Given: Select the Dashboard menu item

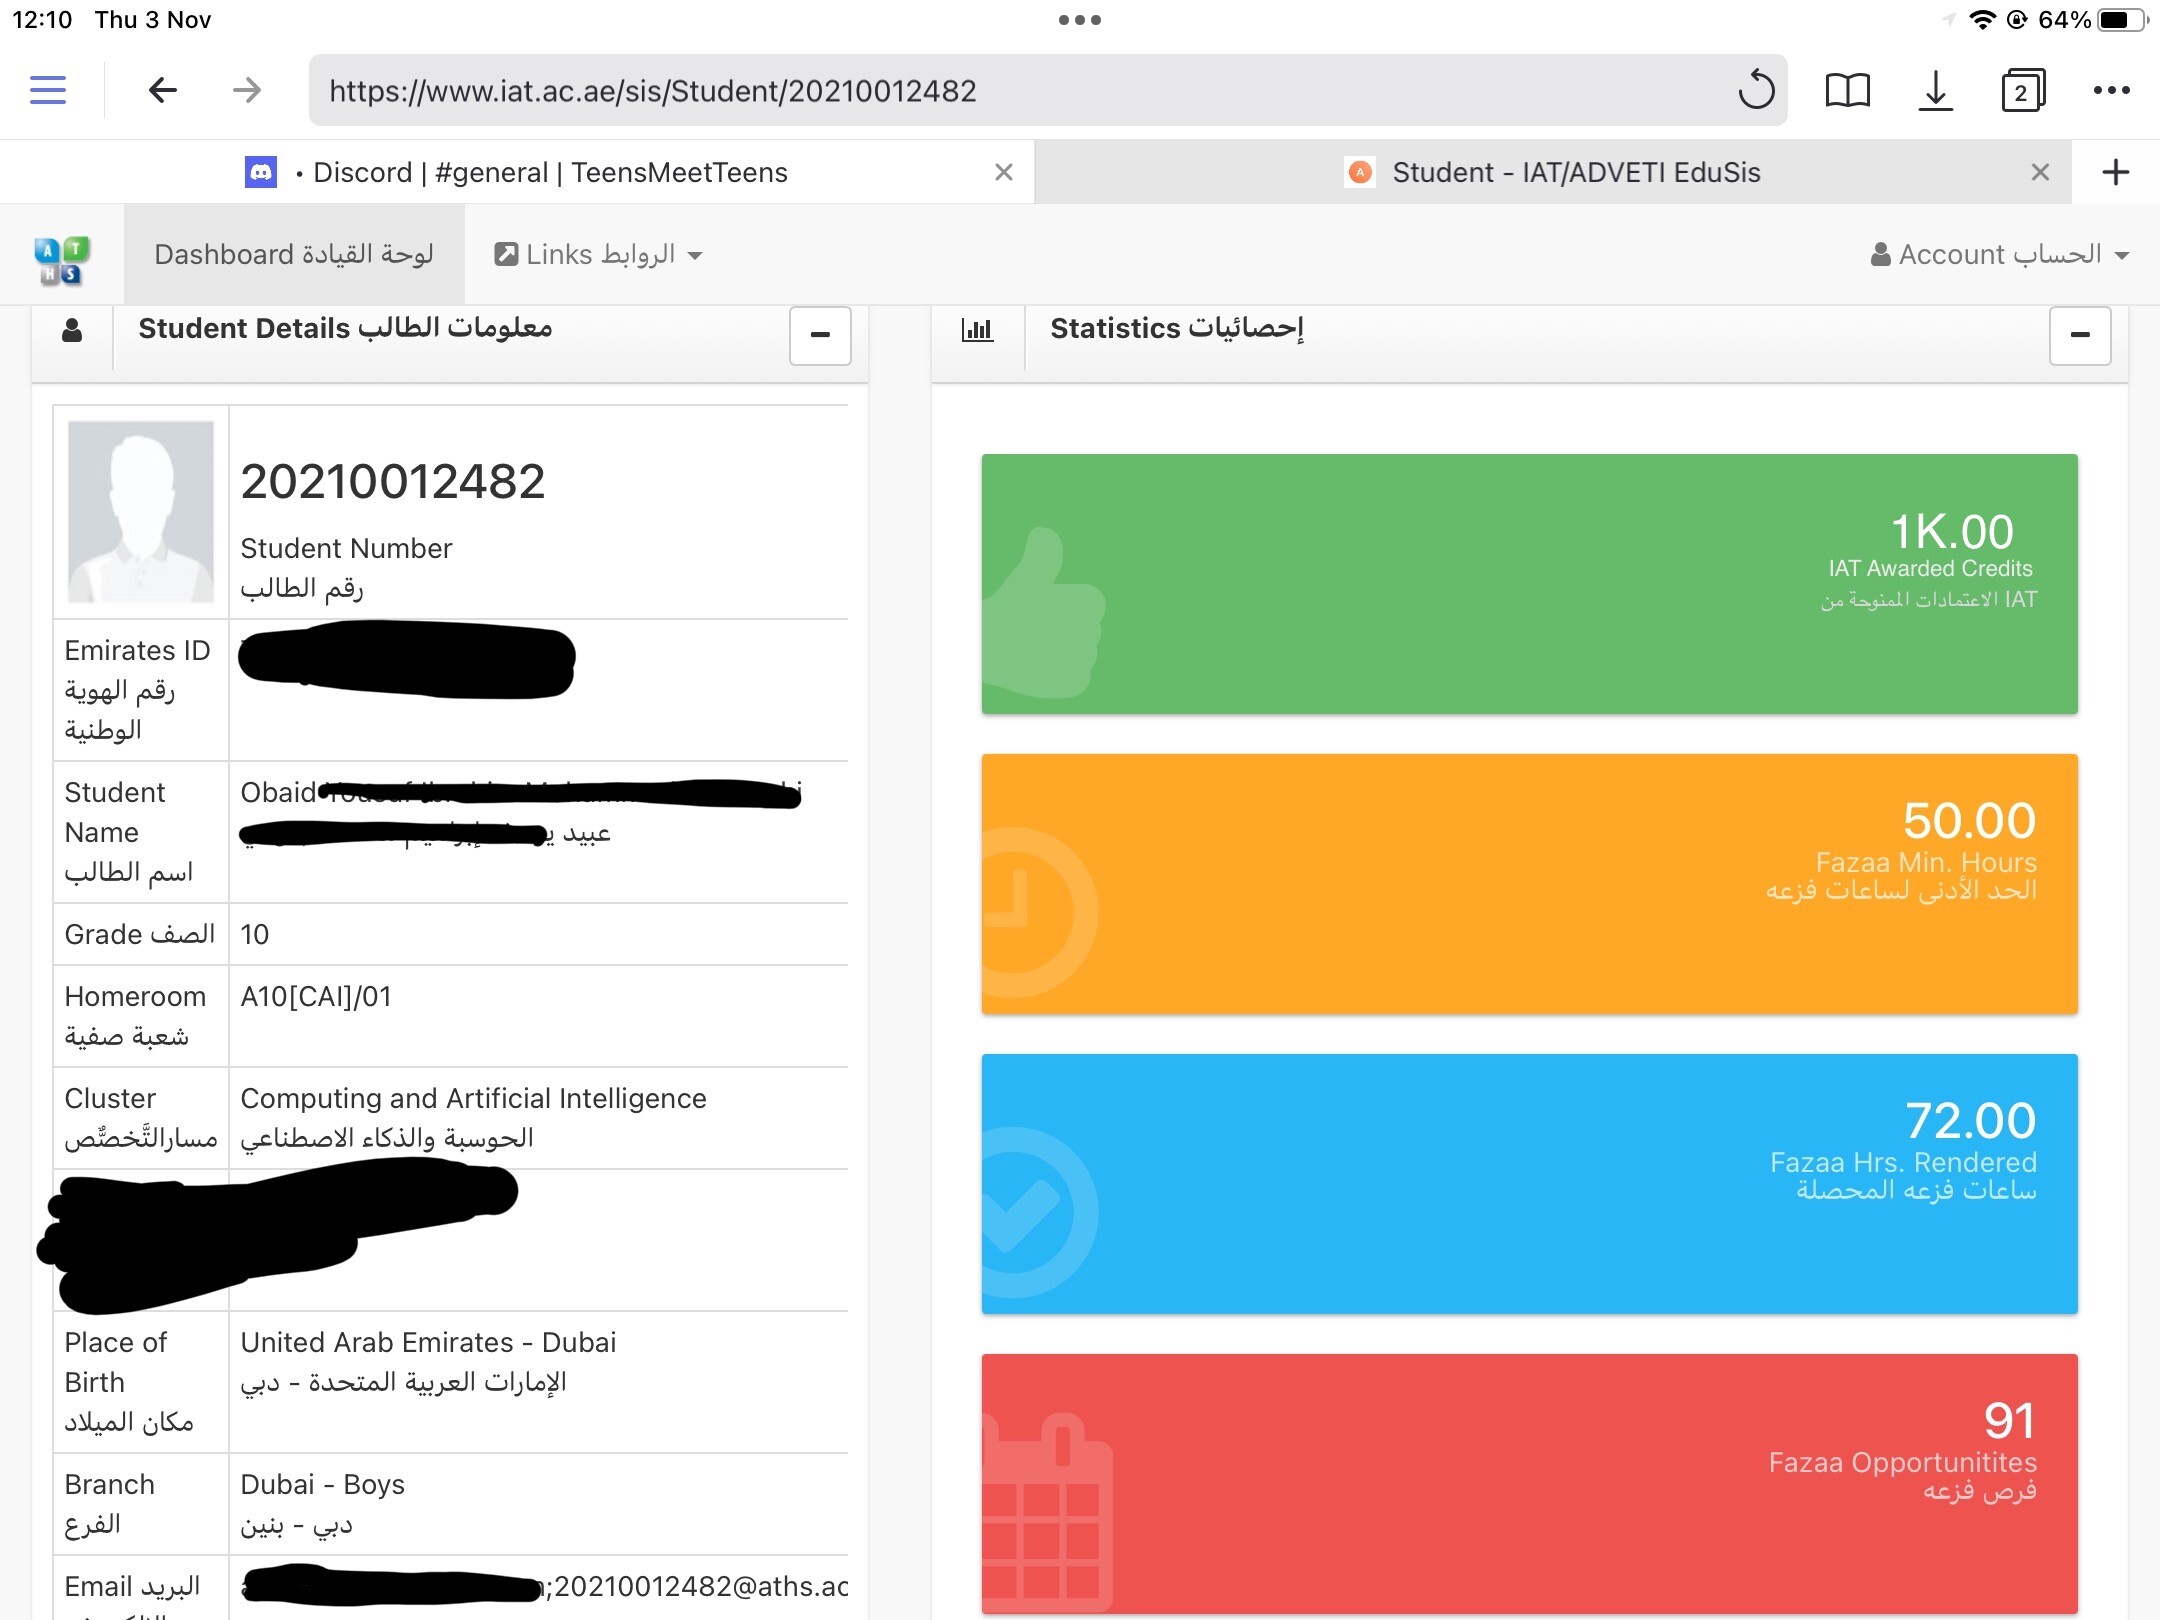Looking at the screenshot, I should pyautogui.click(x=294, y=255).
